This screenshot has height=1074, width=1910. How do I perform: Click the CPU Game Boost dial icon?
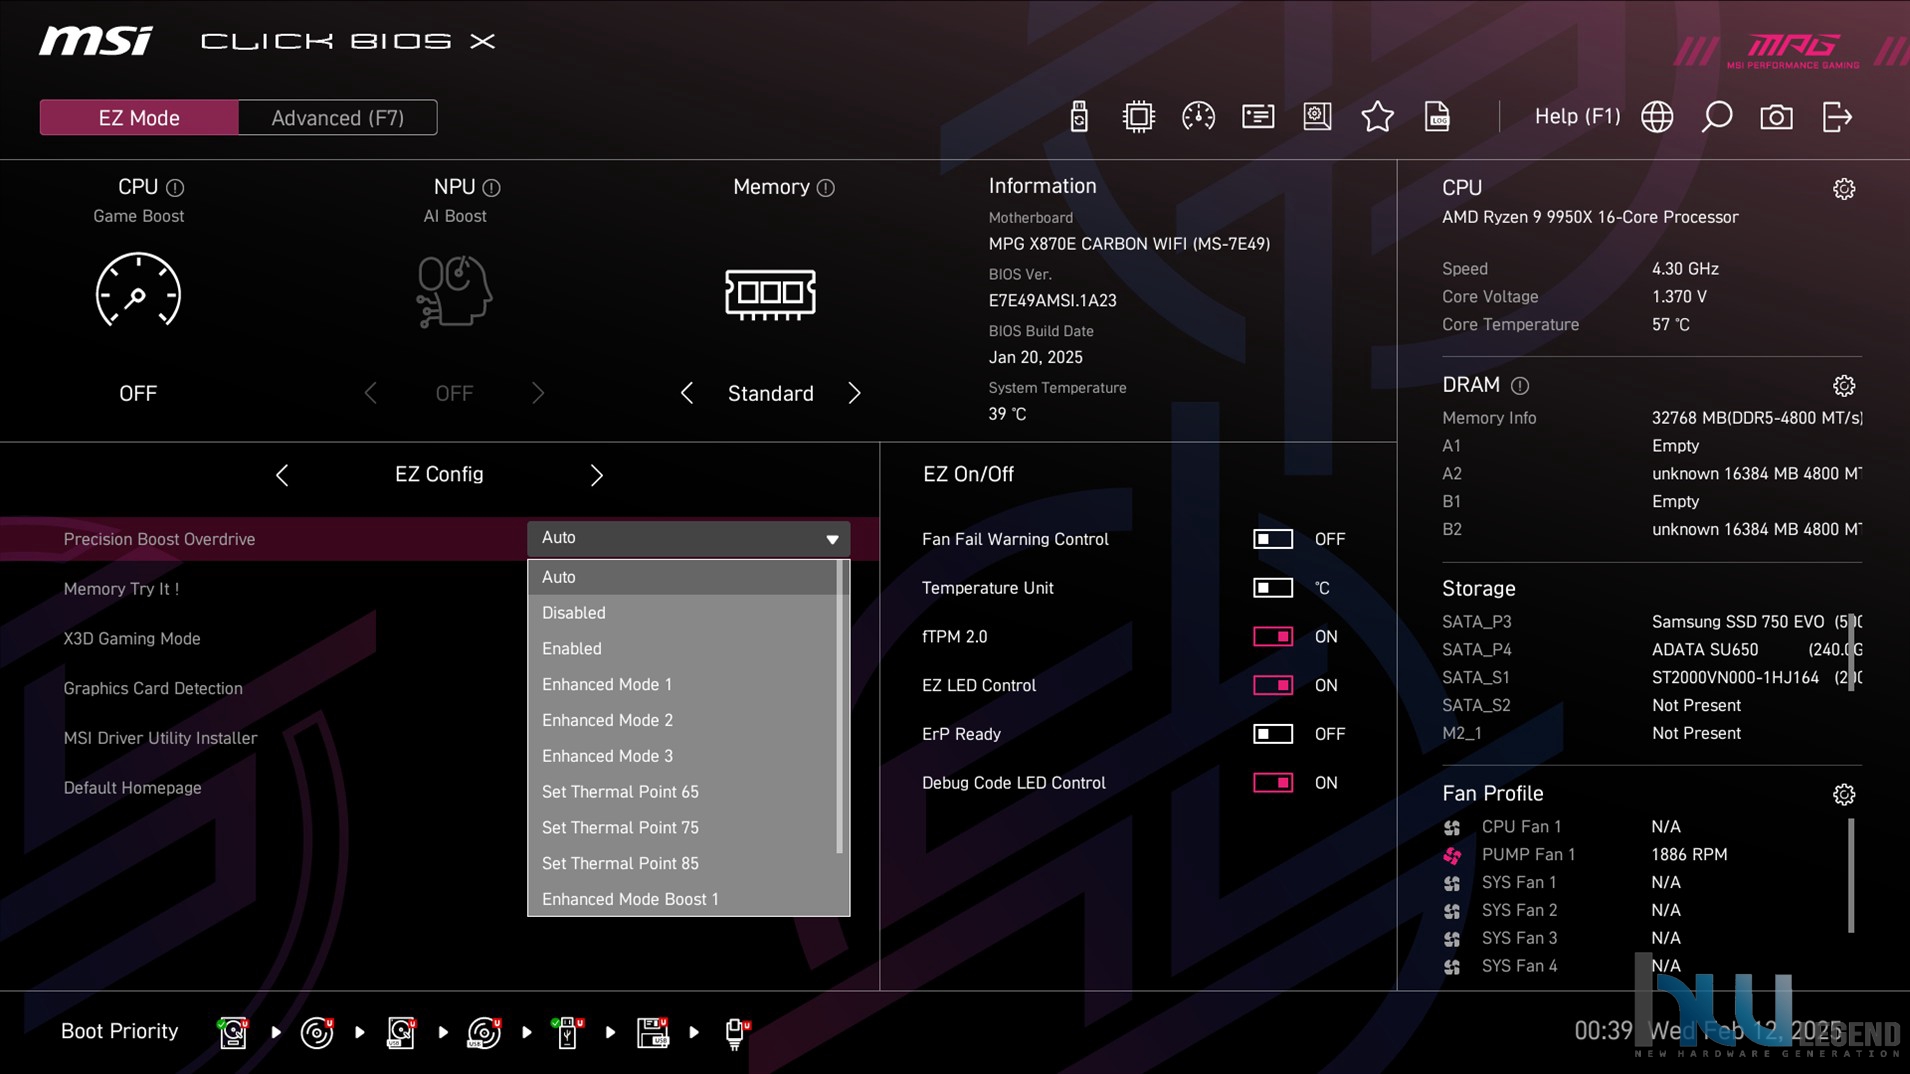pyautogui.click(x=138, y=291)
